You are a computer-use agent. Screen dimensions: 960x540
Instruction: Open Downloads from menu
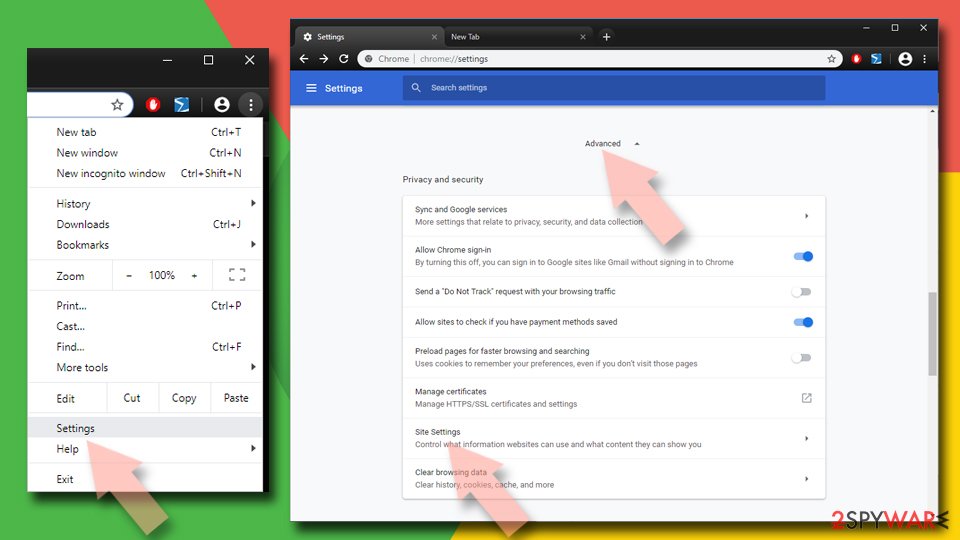(x=145, y=224)
